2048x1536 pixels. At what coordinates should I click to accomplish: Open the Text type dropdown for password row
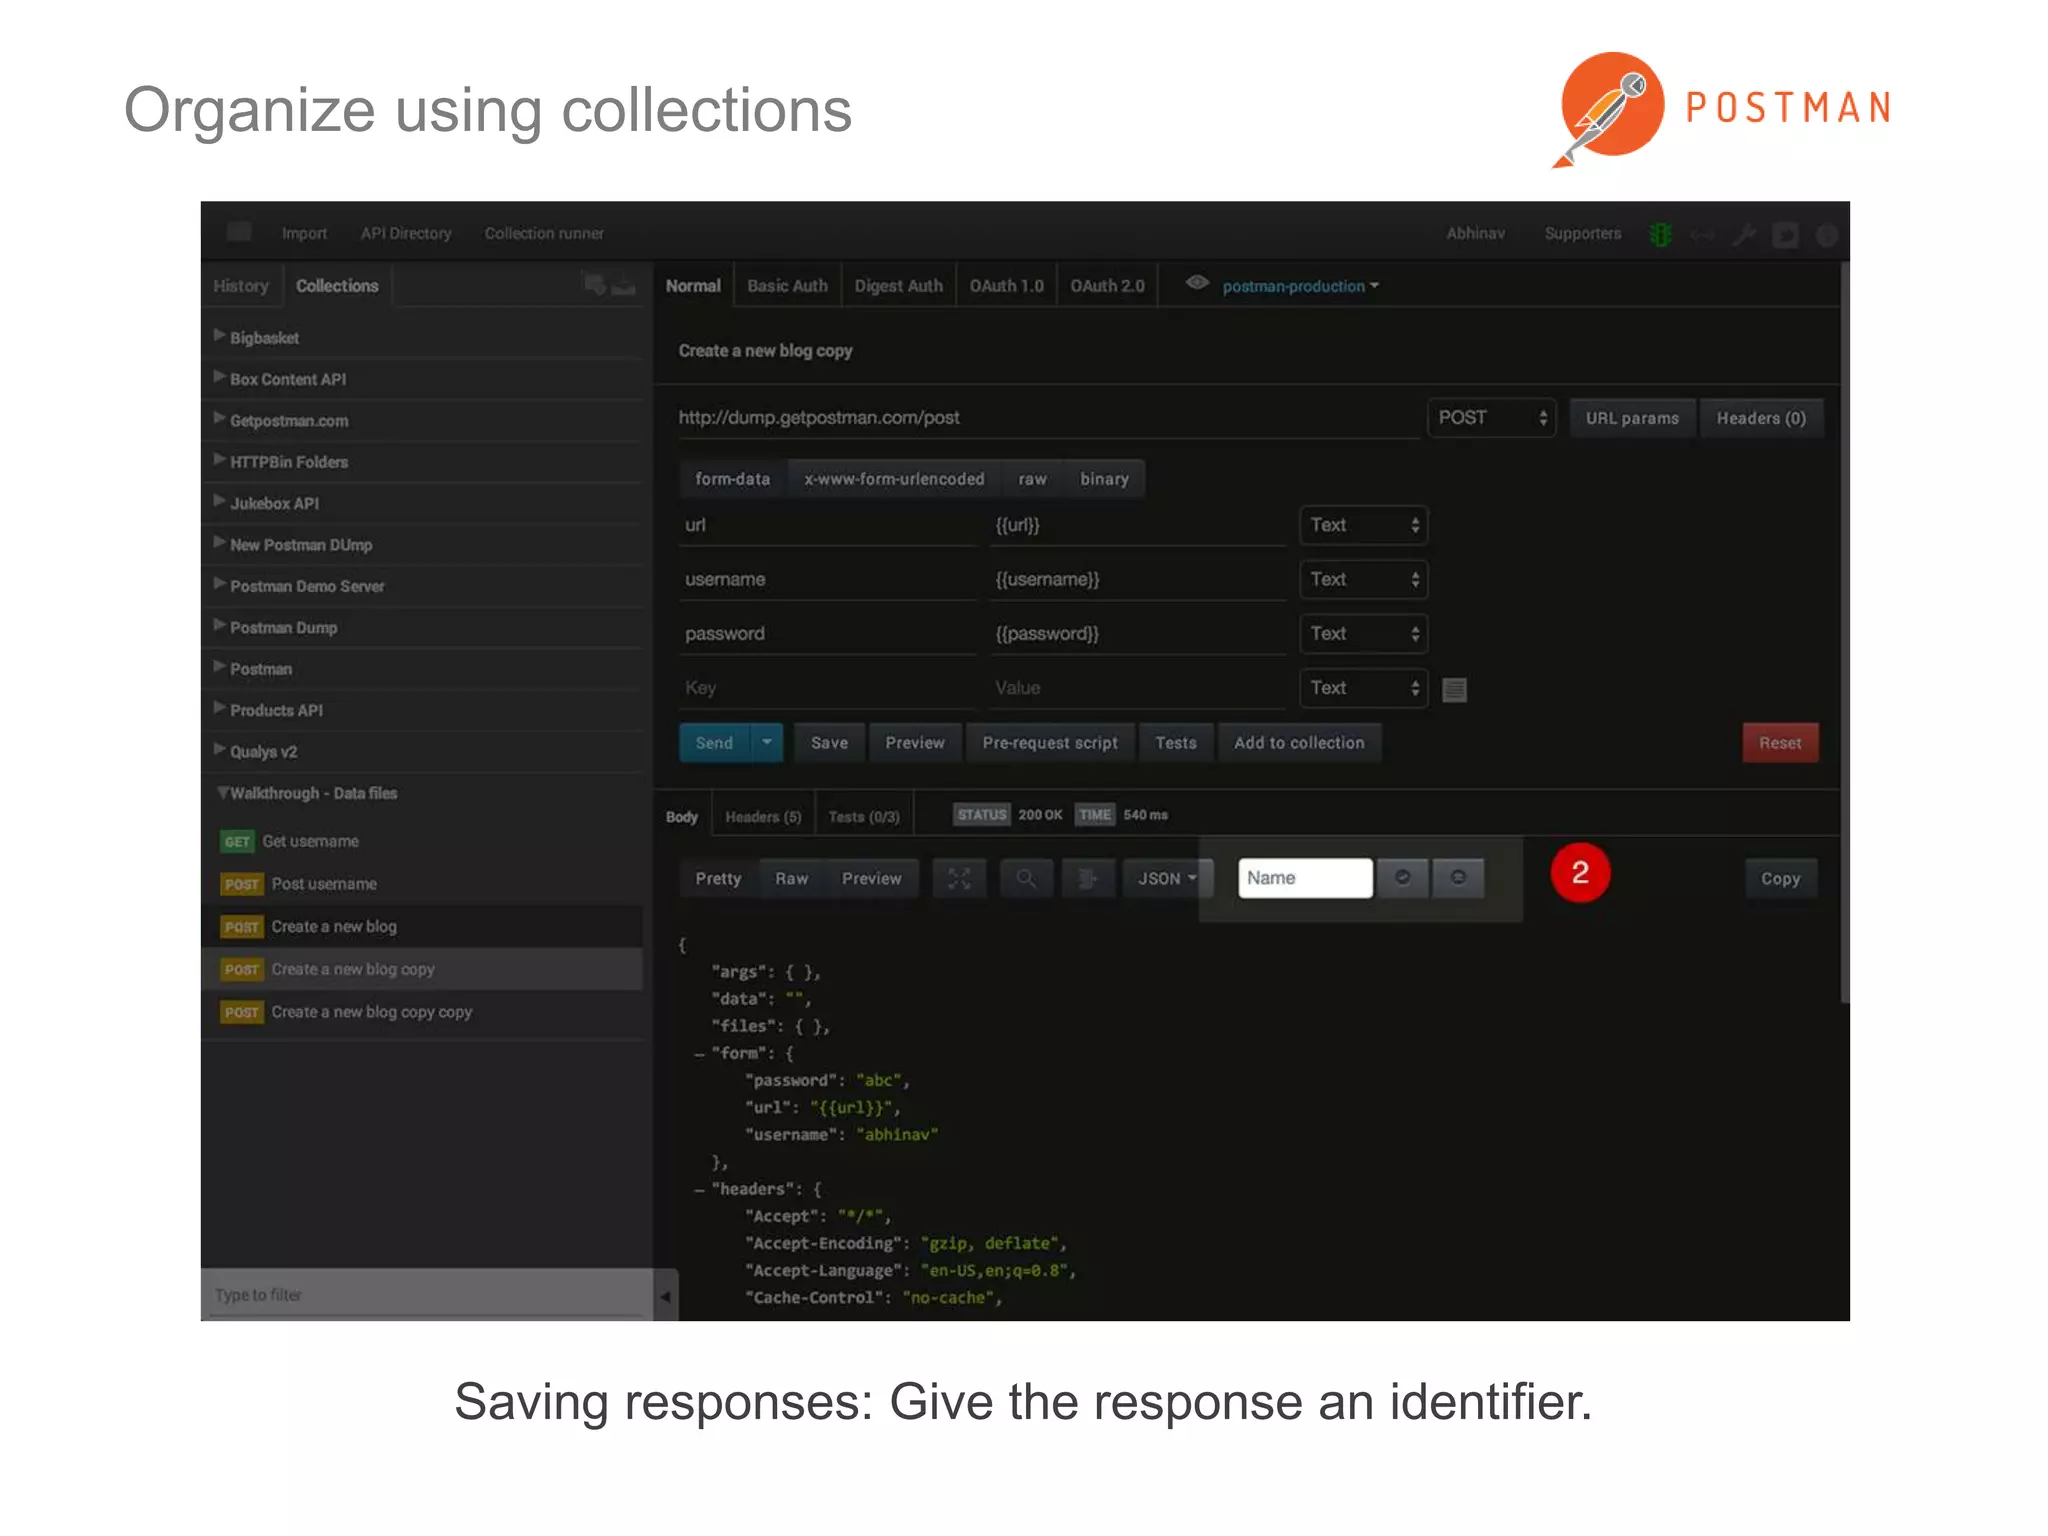pos(1364,633)
